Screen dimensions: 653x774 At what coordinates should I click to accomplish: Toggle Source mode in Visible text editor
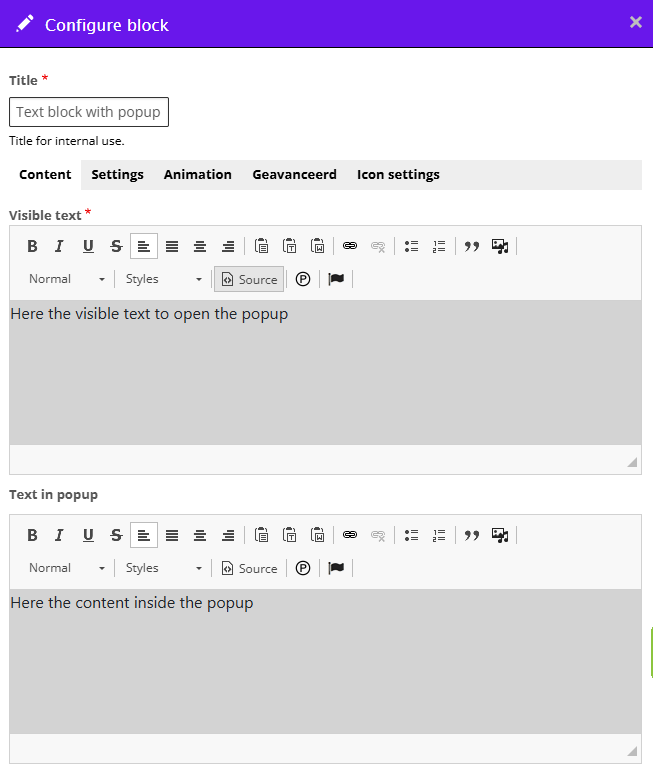pos(249,279)
